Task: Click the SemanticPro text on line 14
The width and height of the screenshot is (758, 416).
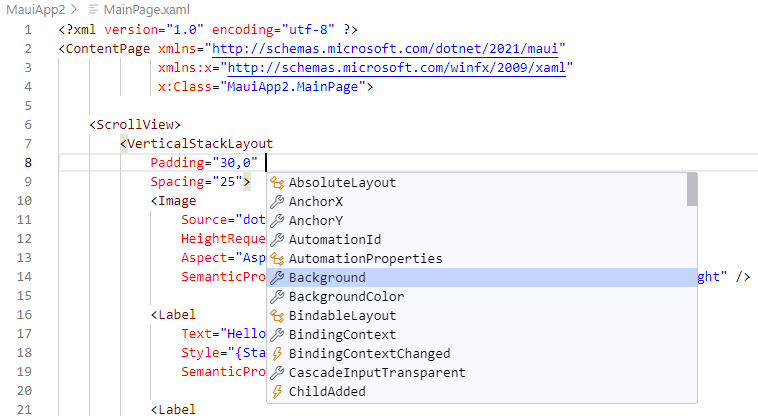Action: pyautogui.click(x=223, y=277)
